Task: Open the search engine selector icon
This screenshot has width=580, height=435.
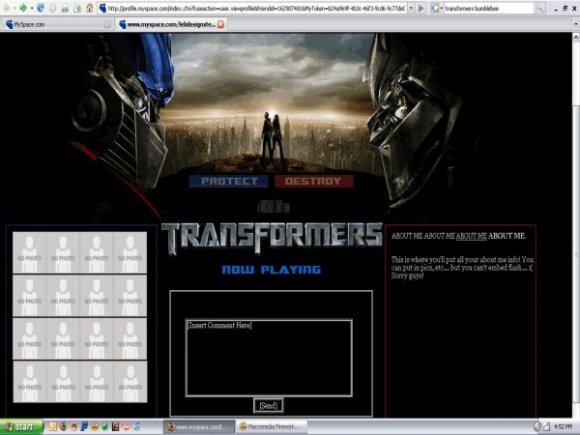Action: coord(436,8)
